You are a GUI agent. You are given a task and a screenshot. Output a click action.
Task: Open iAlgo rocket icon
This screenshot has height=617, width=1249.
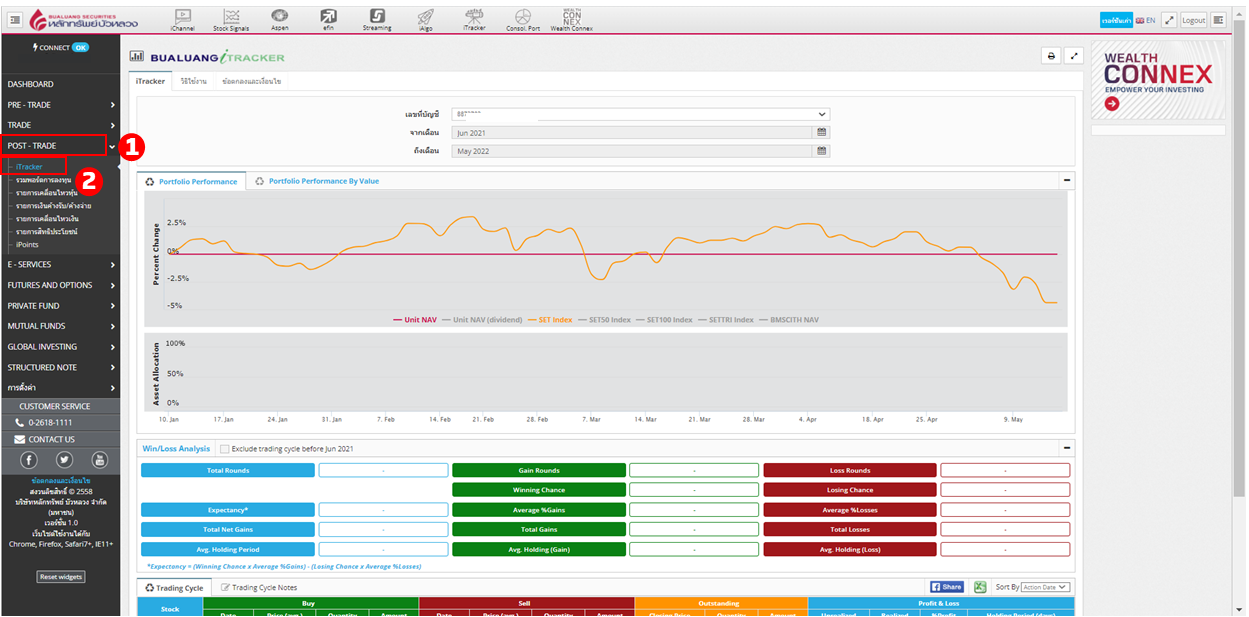[425, 19]
